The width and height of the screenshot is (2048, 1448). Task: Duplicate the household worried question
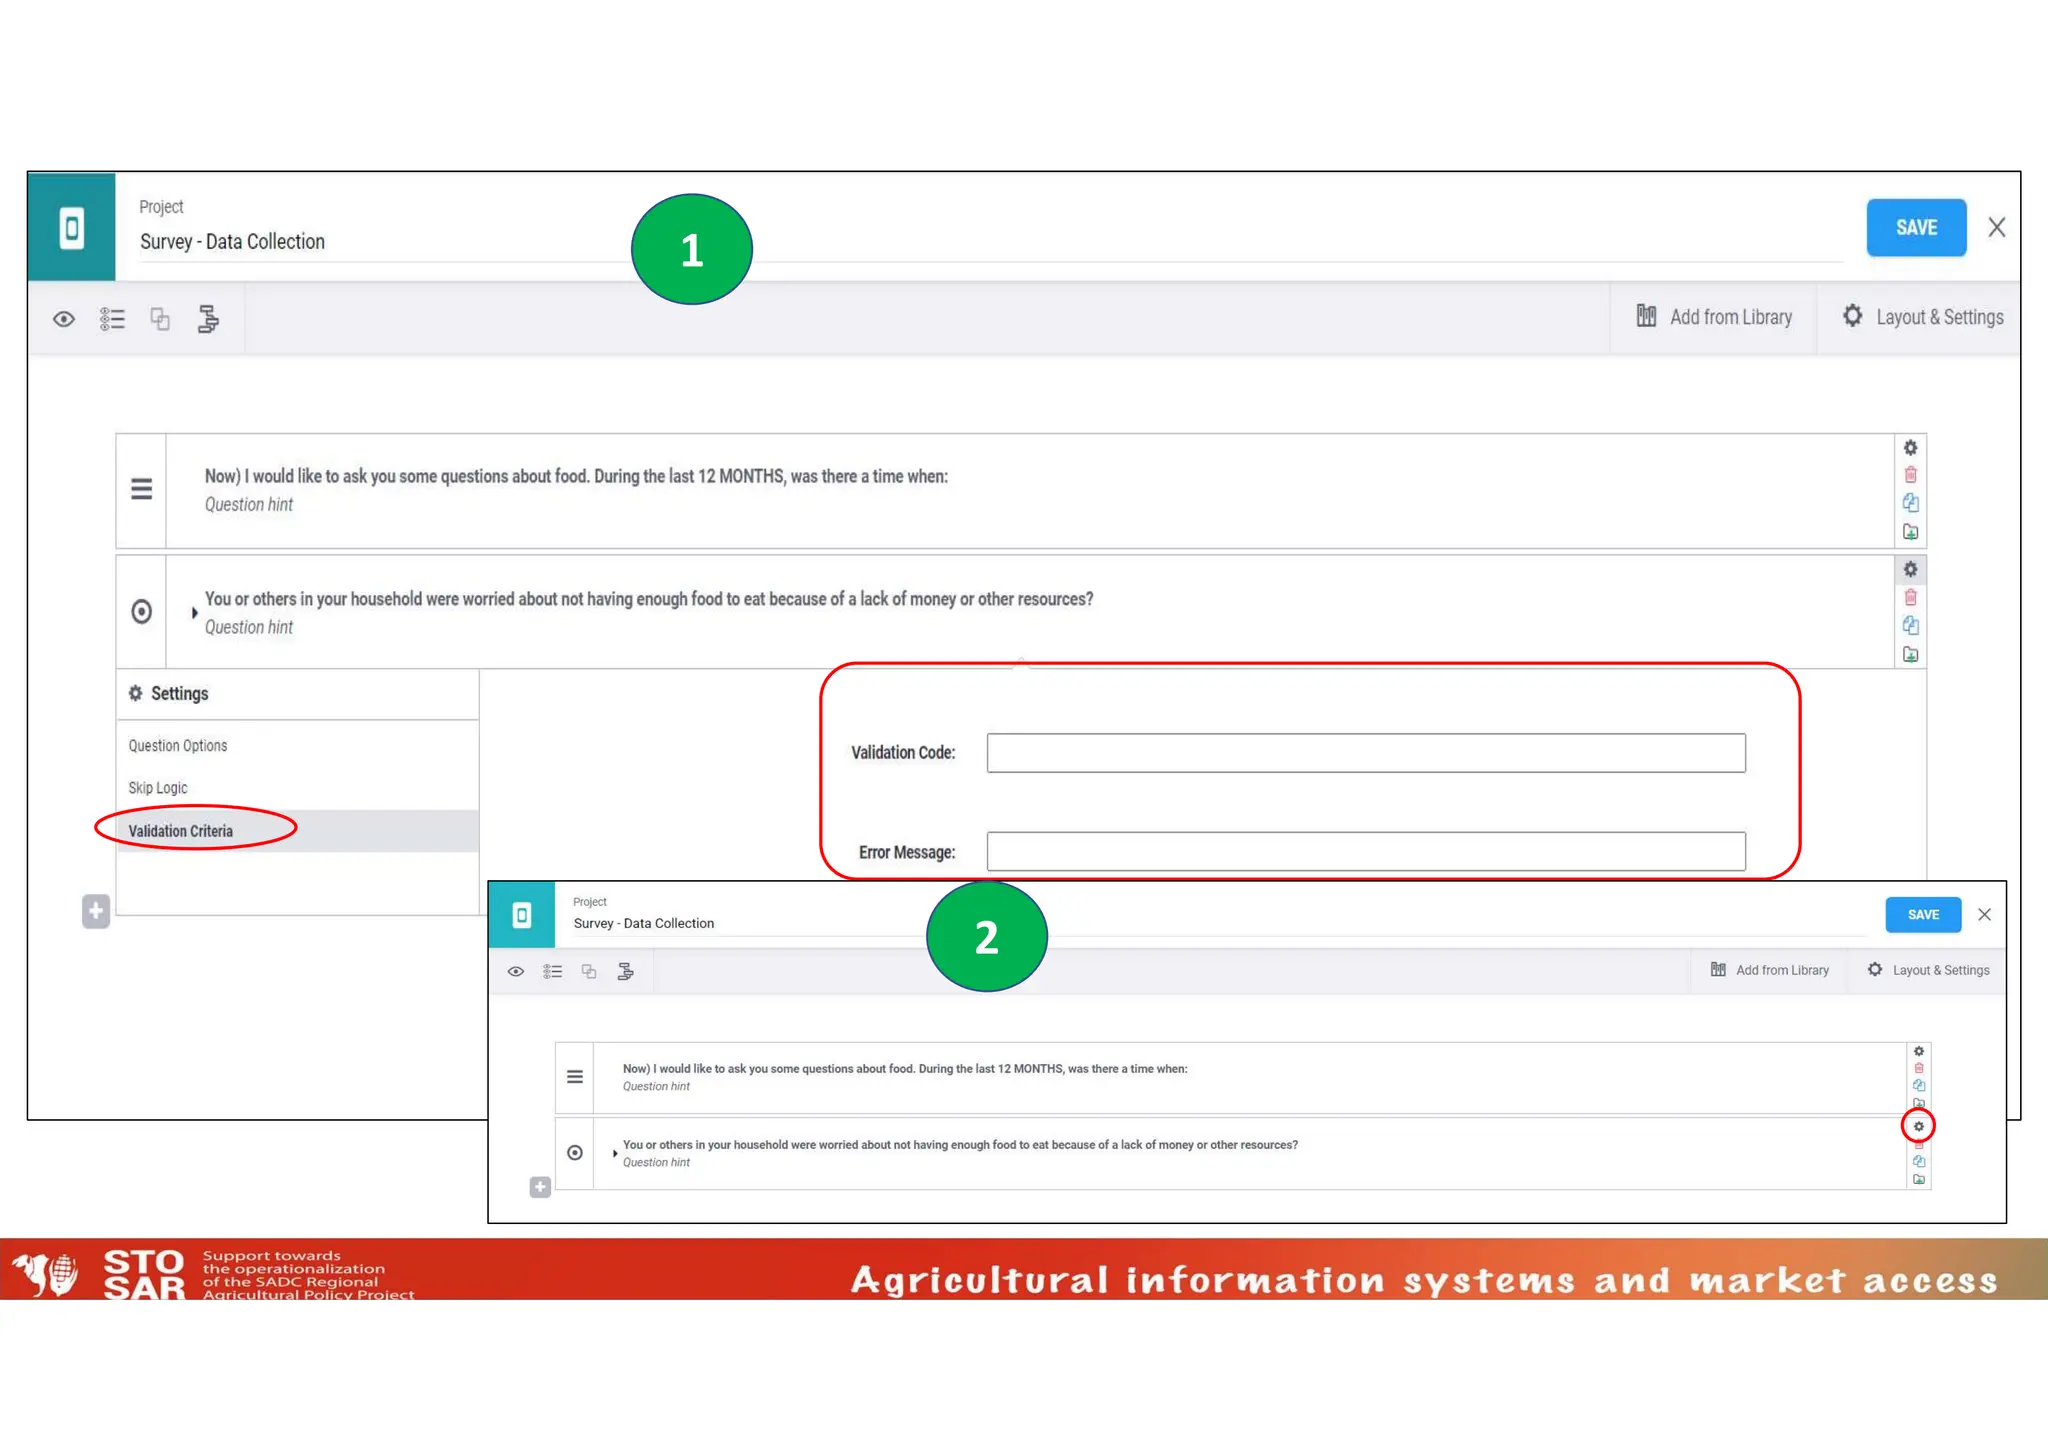[1910, 626]
